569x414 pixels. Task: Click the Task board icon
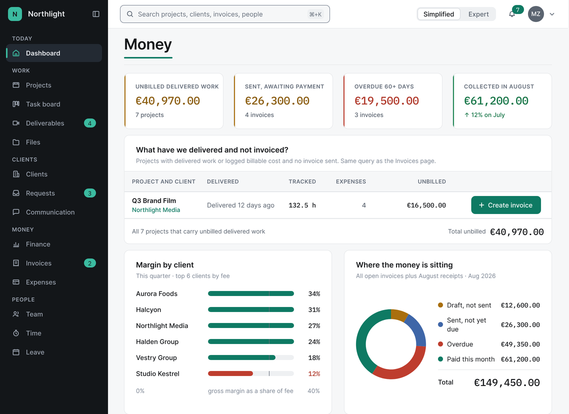(16, 104)
